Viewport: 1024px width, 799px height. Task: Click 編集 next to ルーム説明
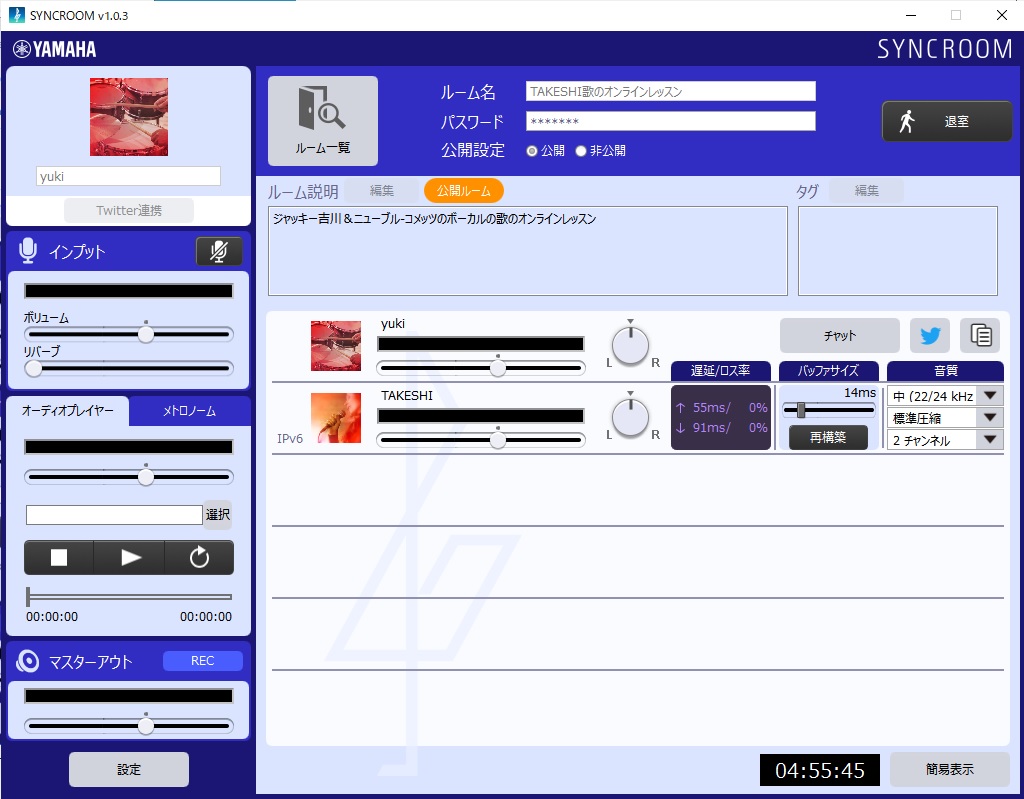pyautogui.click(x=381, y=191)
